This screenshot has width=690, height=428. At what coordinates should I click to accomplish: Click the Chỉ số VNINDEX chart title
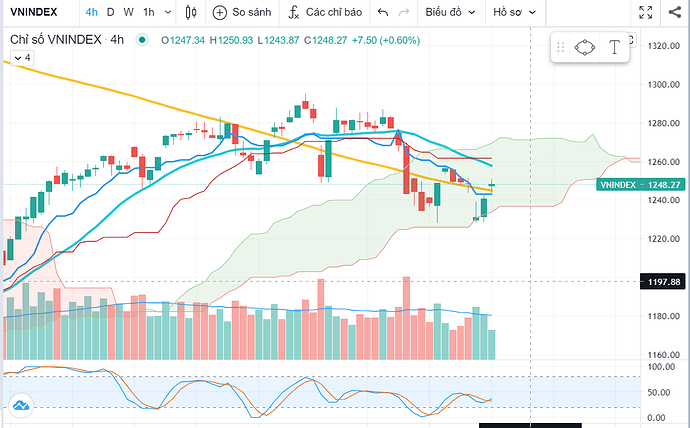pyautogui.click(x=56, y=40)
